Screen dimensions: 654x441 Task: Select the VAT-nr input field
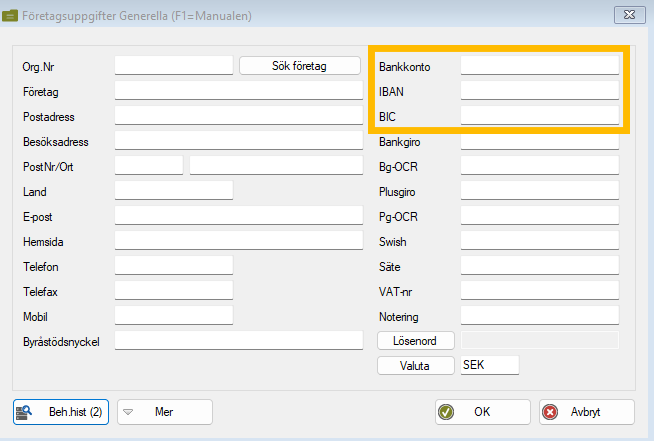(x=539, y=291)
